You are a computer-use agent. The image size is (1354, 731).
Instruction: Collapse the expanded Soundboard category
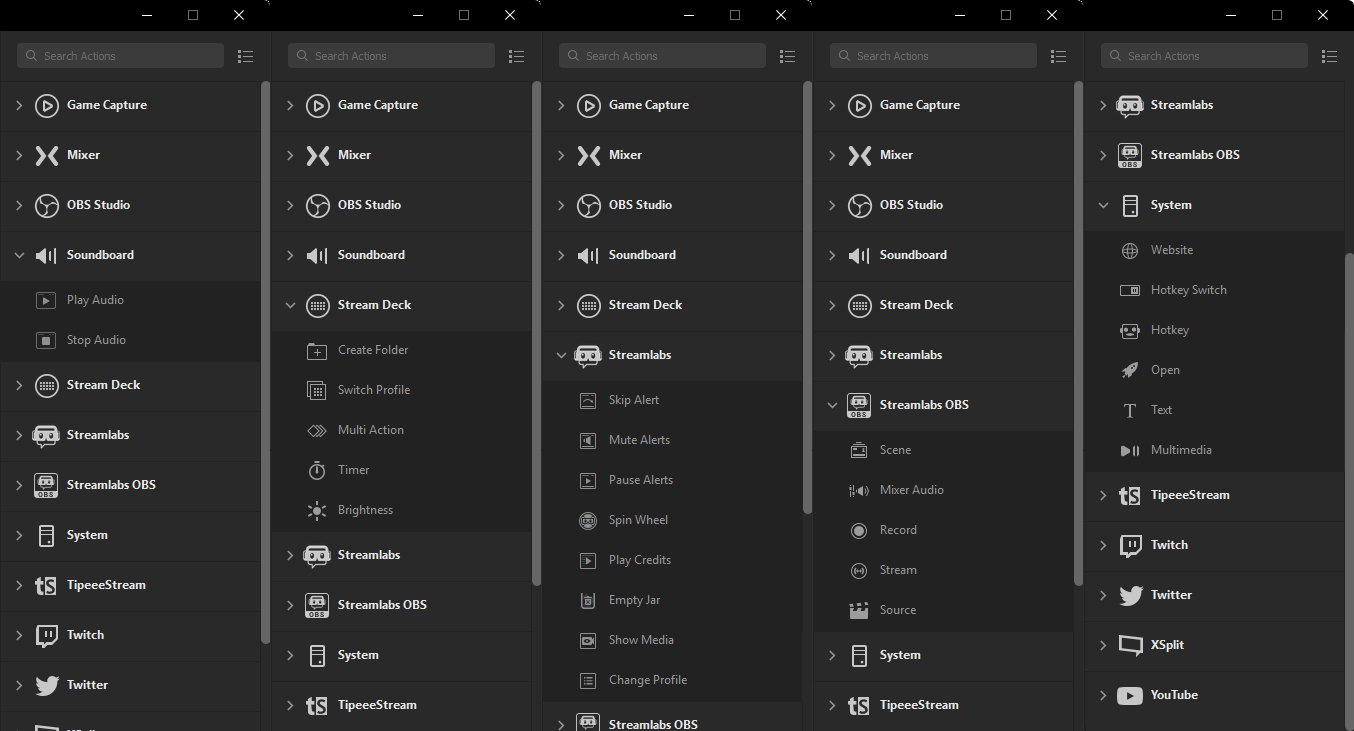19,255
